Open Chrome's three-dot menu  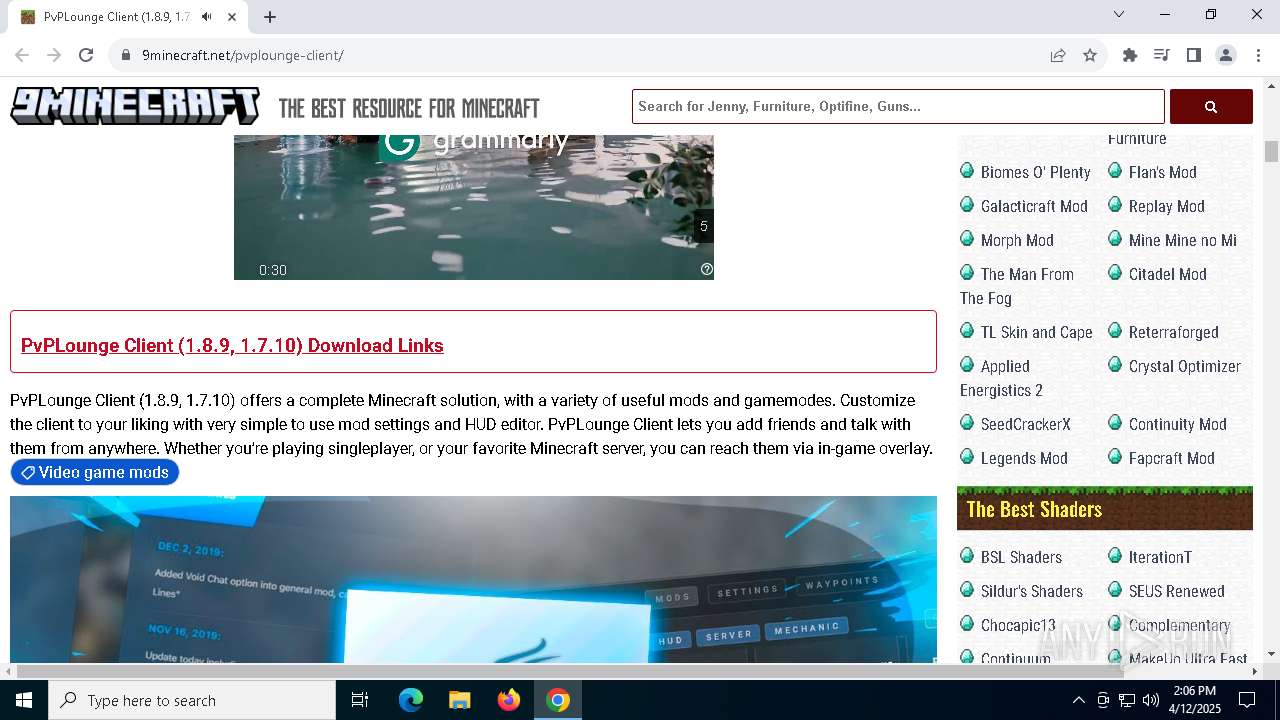1258,55
